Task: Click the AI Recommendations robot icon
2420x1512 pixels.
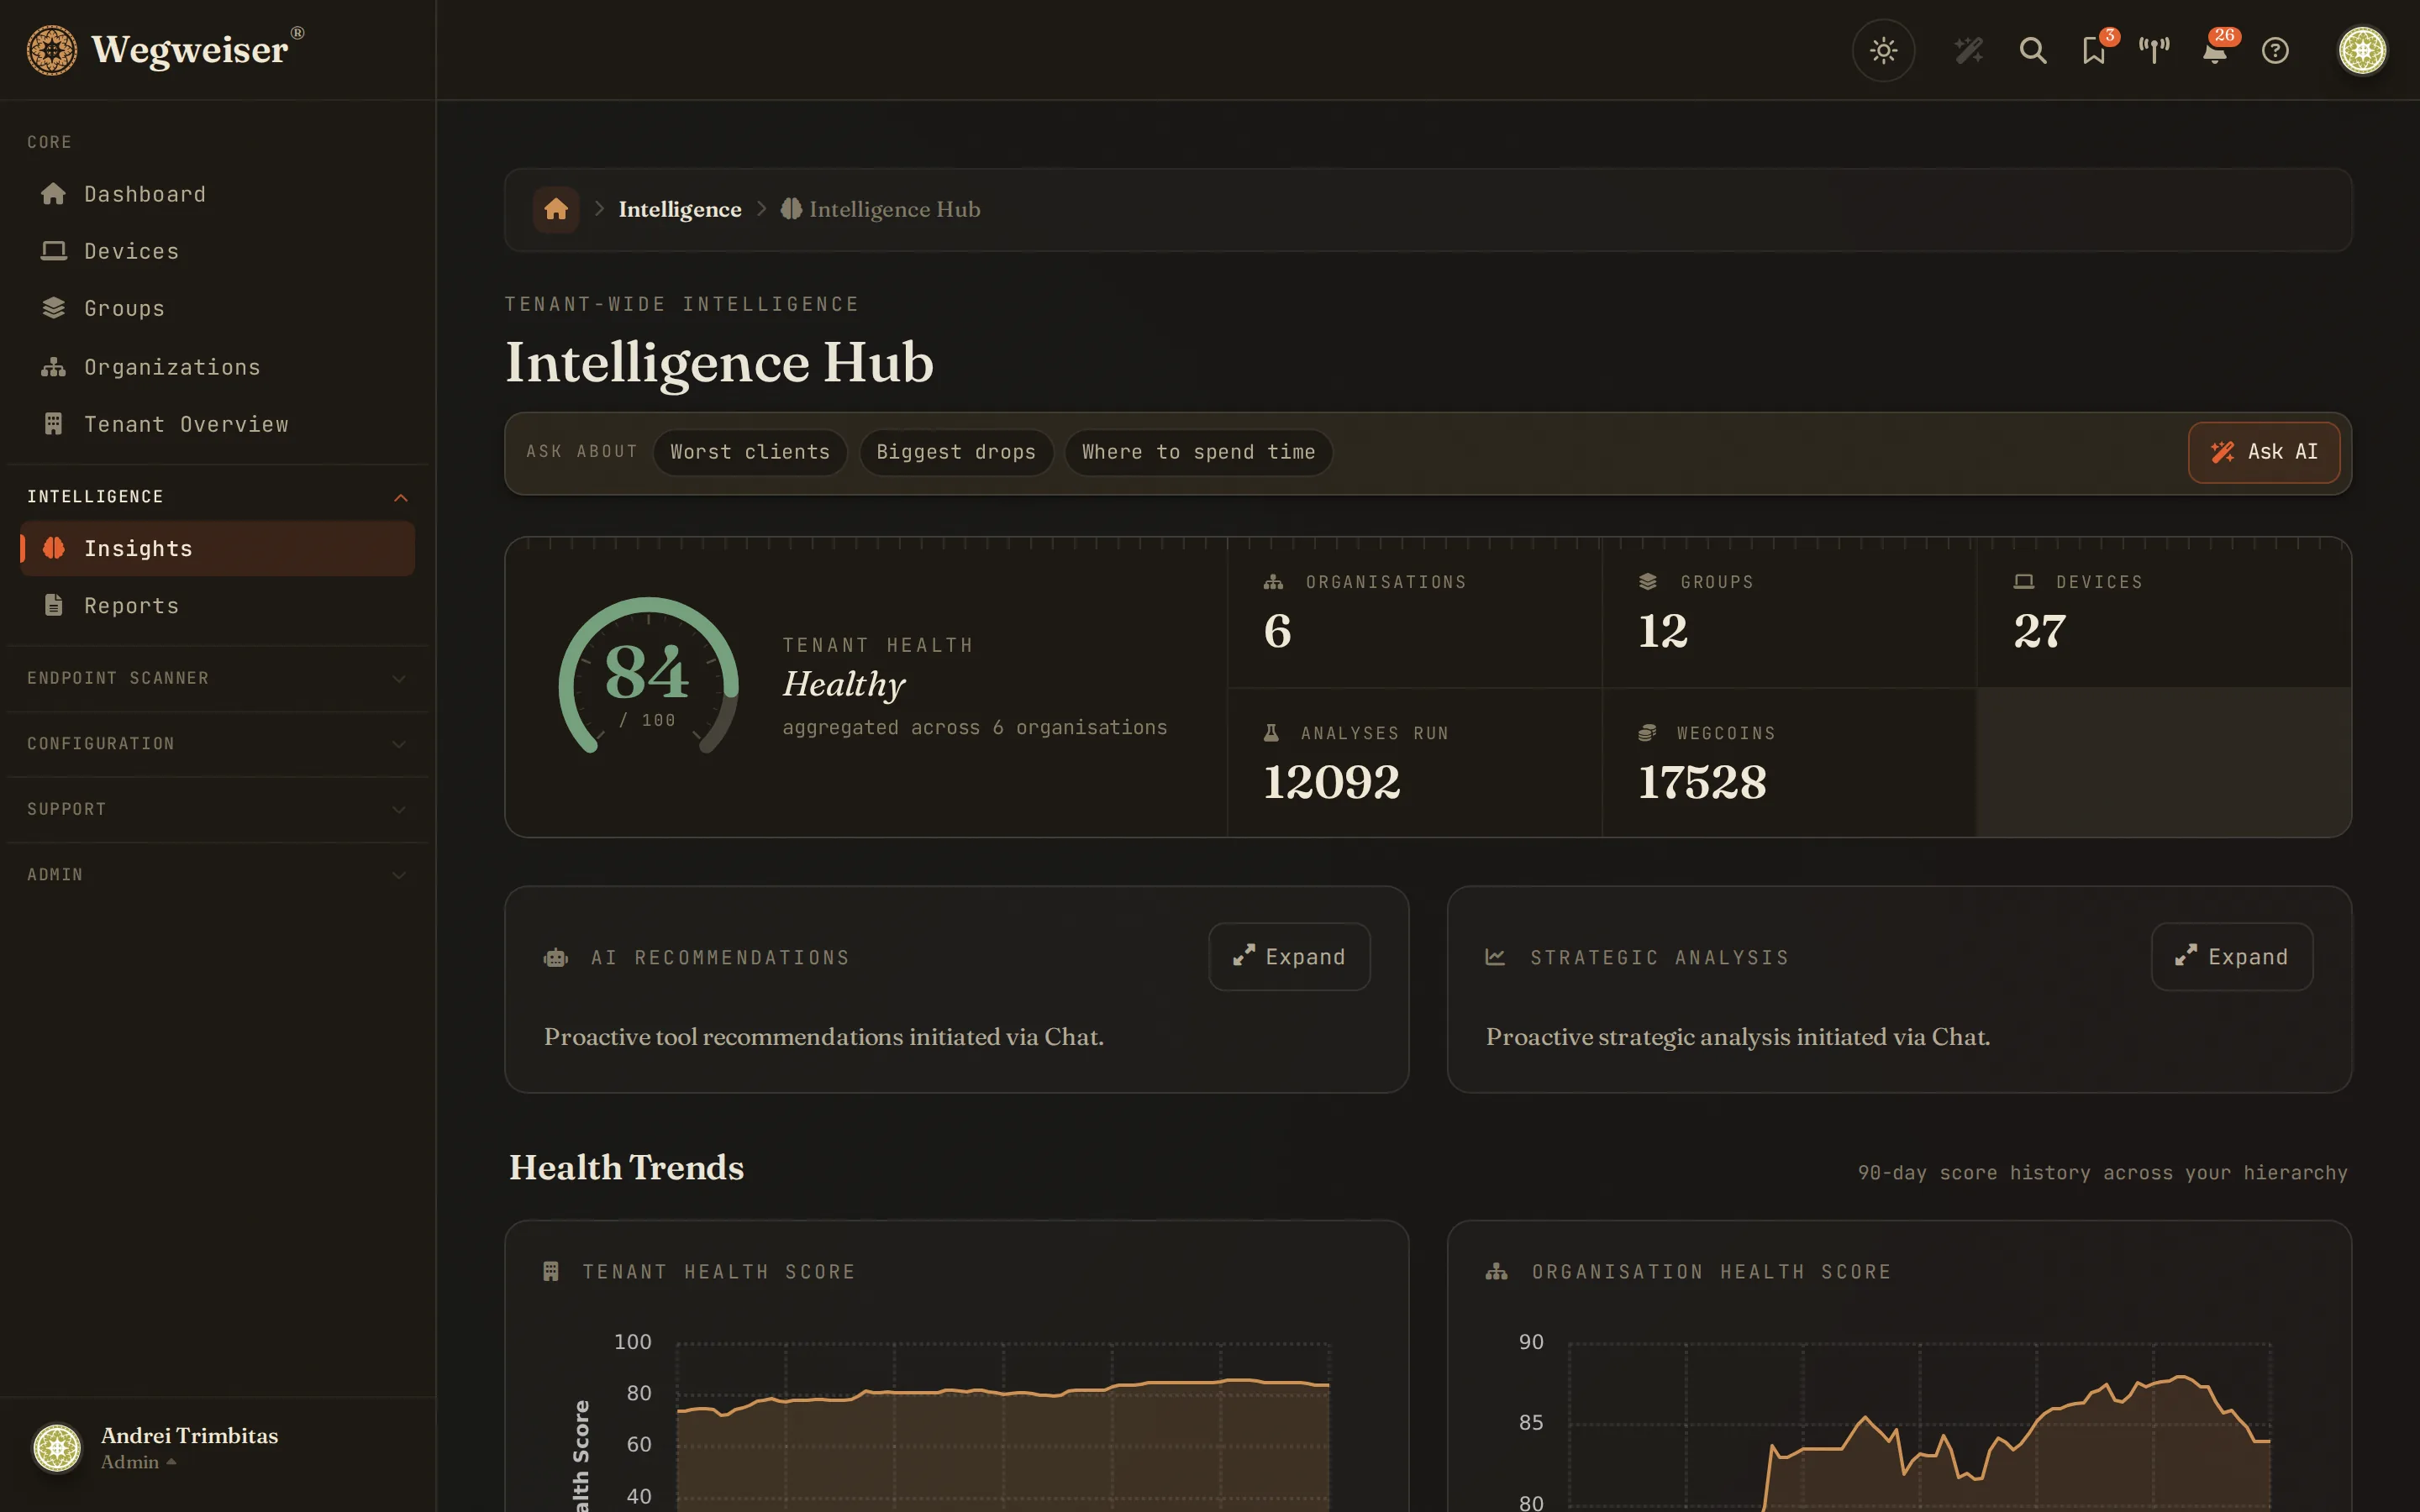Action: (x=556, y=958)
